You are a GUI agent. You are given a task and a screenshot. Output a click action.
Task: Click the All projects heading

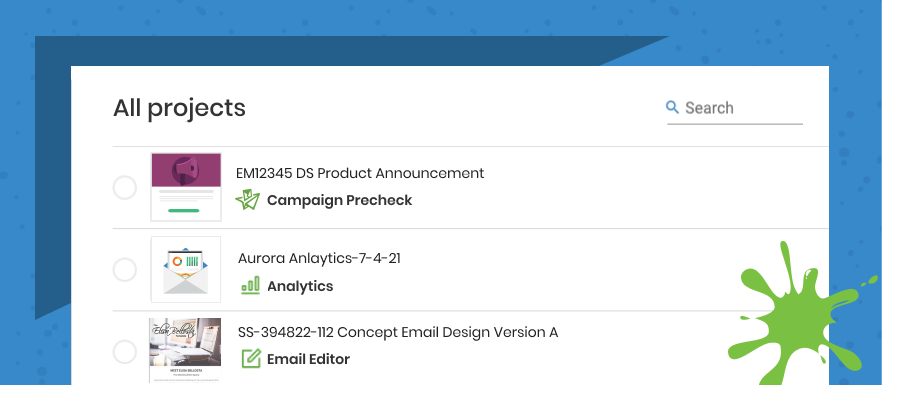(179, 108)
